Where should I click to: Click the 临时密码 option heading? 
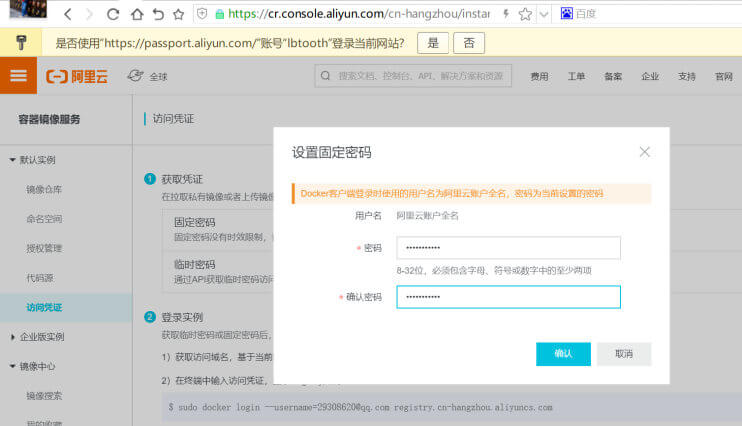click(194, 264)
